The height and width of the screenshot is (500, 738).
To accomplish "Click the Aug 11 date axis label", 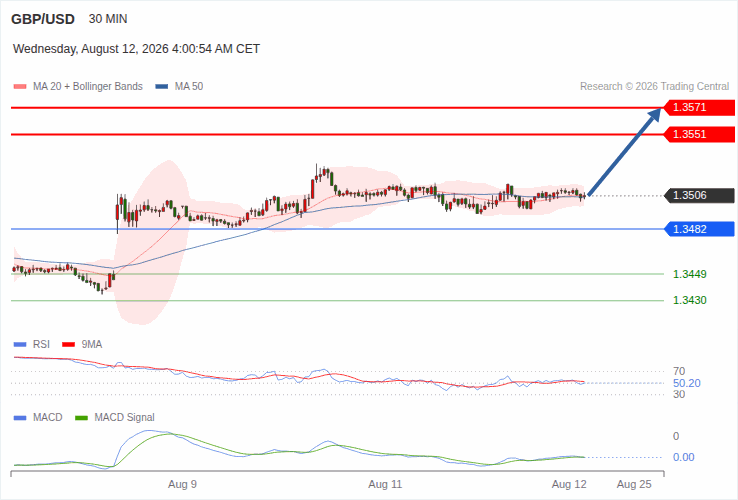I will tap(385, 484).
